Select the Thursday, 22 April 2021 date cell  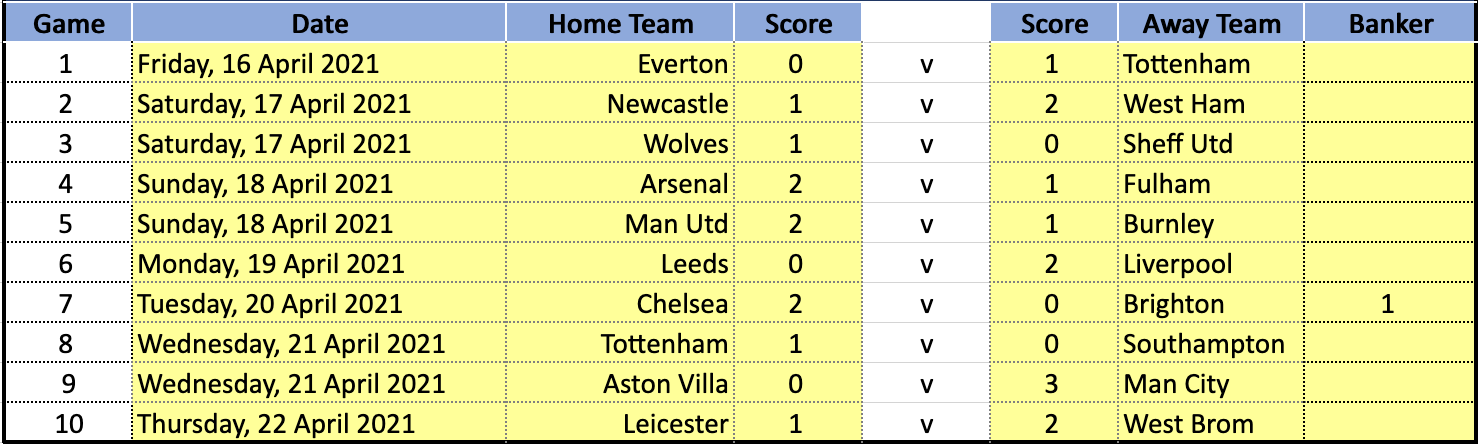320,425
